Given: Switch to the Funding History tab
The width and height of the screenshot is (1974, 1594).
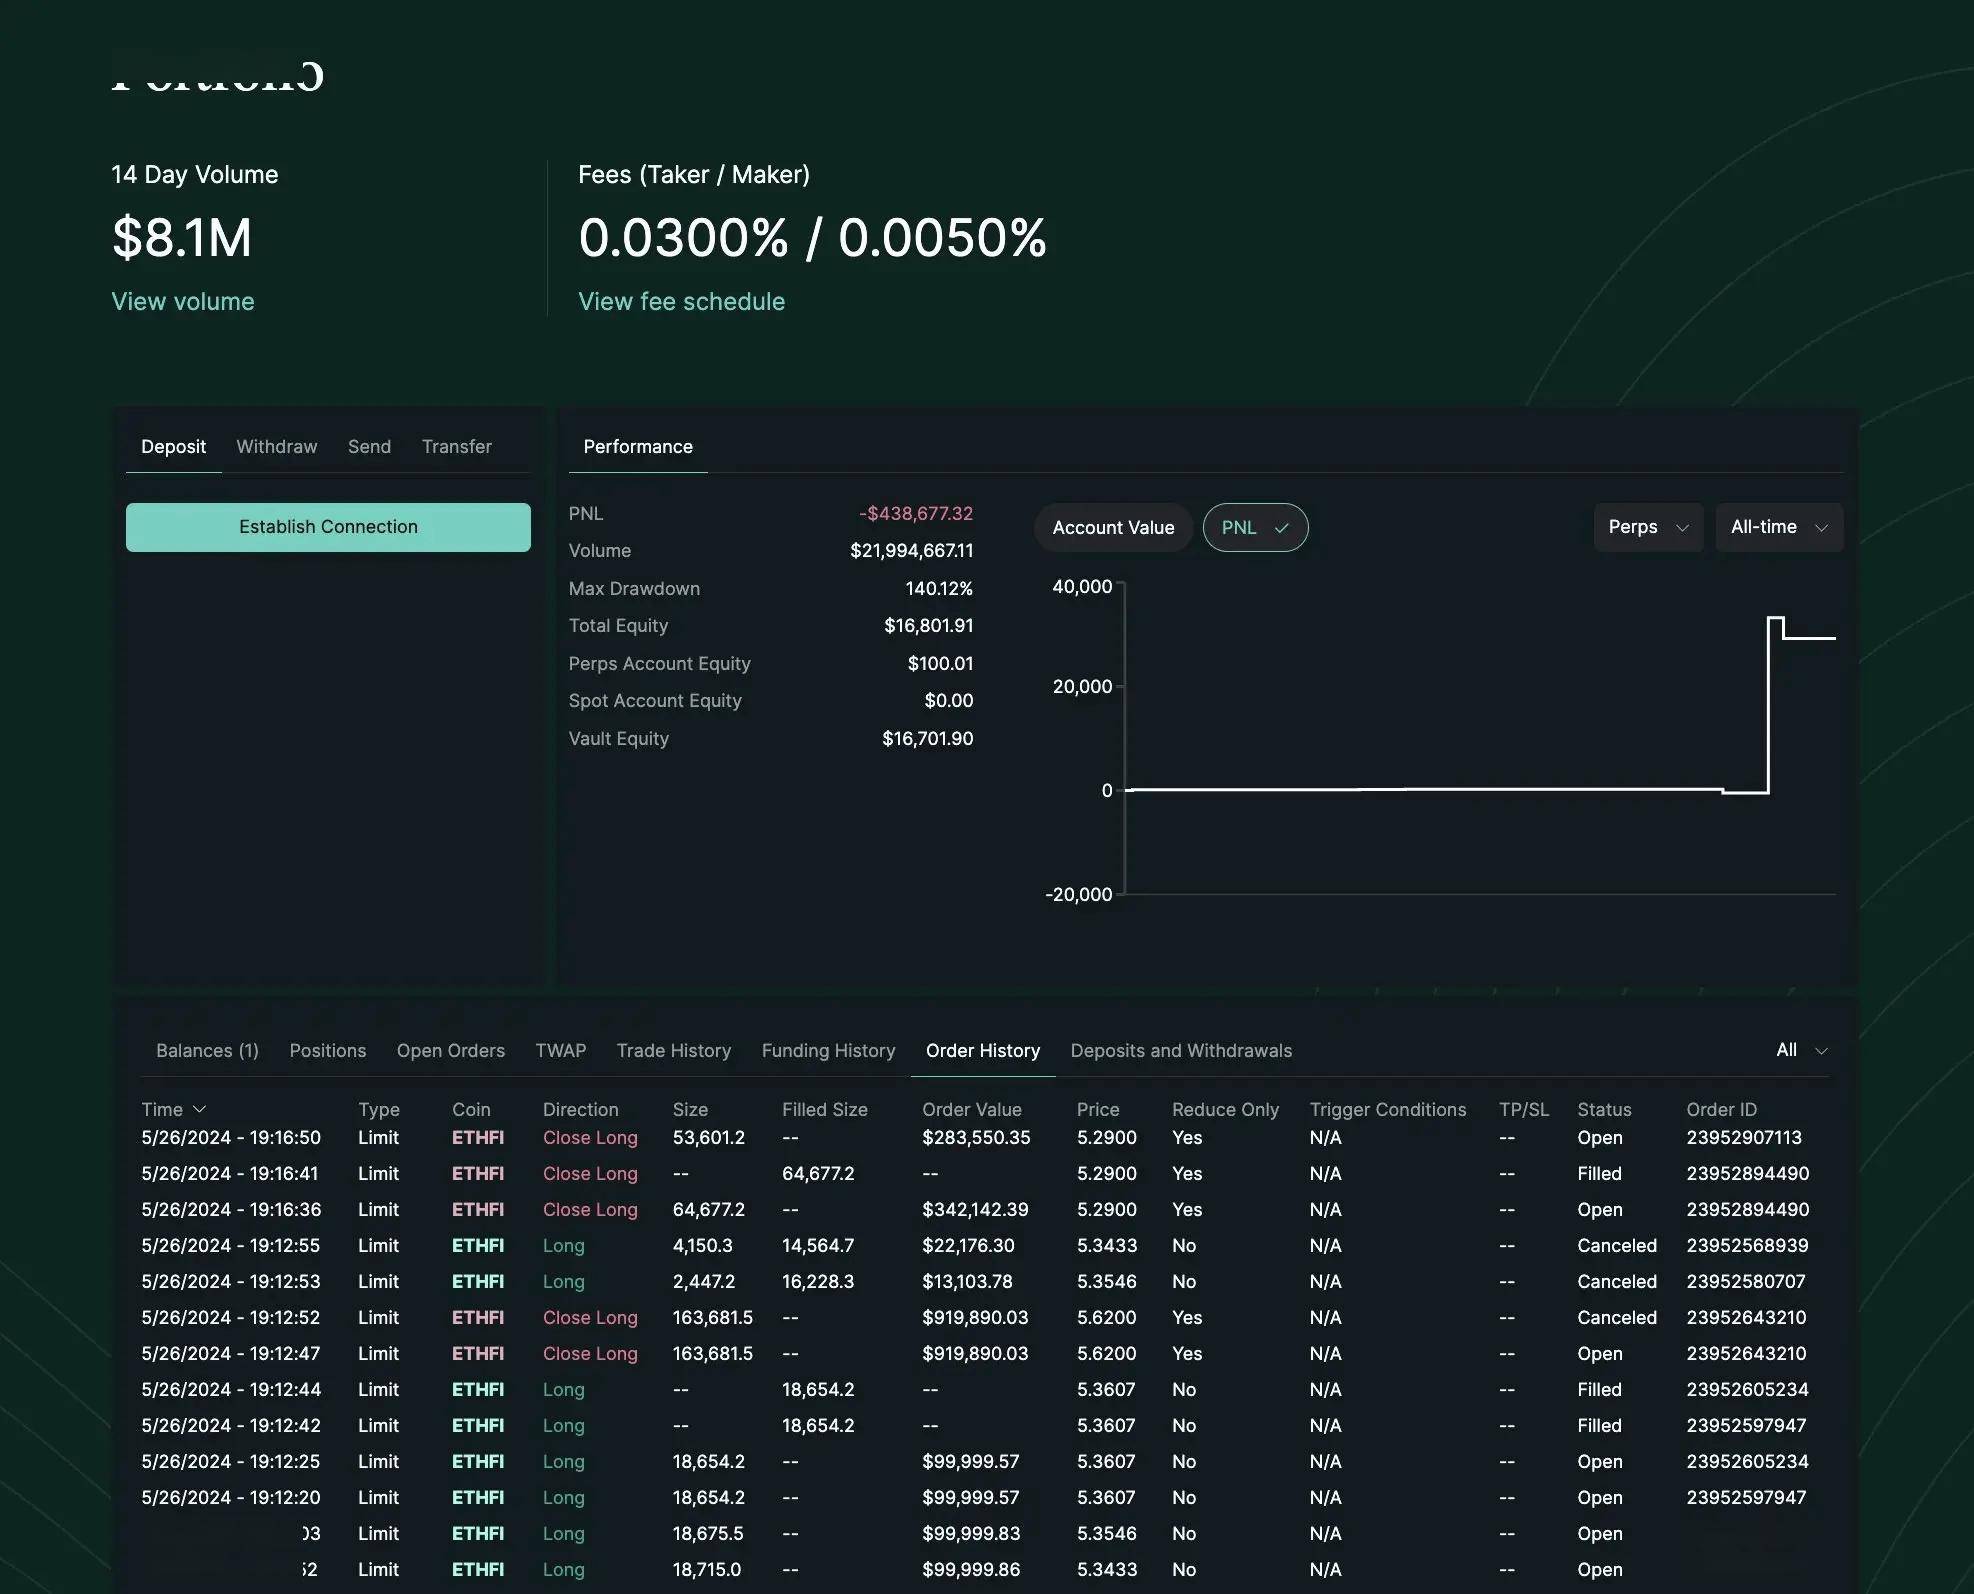Looking at the screenshot, I should pyautogui.click(x=828, y=1049).
